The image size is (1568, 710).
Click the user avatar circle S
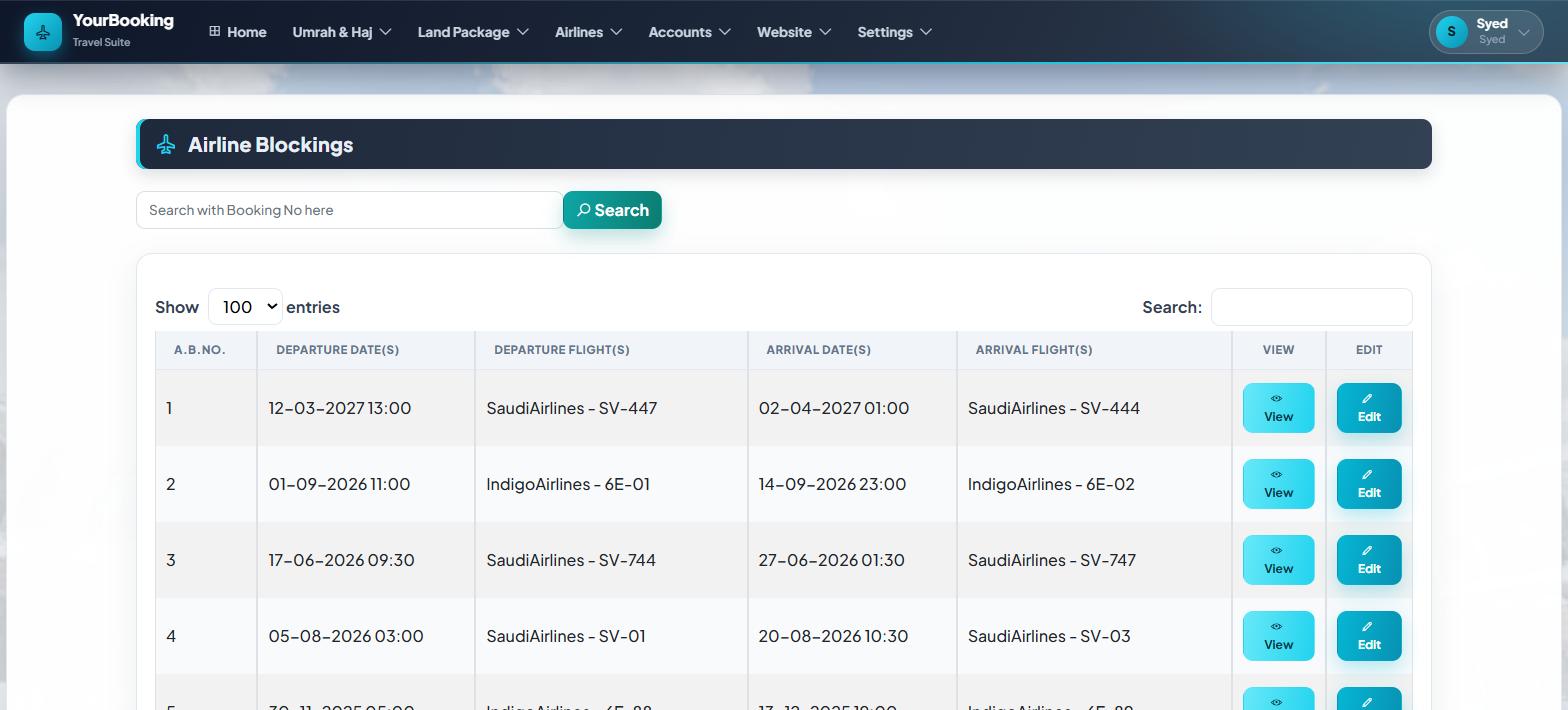pos(1452,32)
